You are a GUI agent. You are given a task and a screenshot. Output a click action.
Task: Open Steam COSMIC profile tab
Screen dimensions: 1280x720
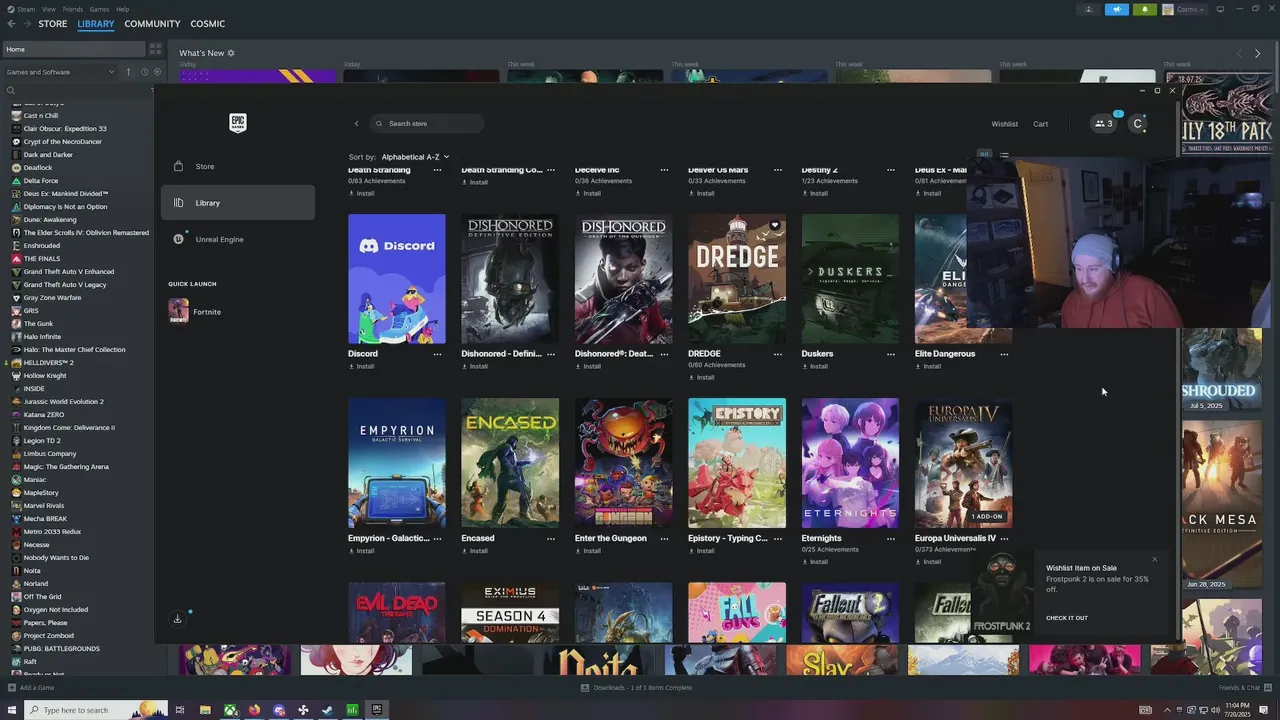coord(207,24)
